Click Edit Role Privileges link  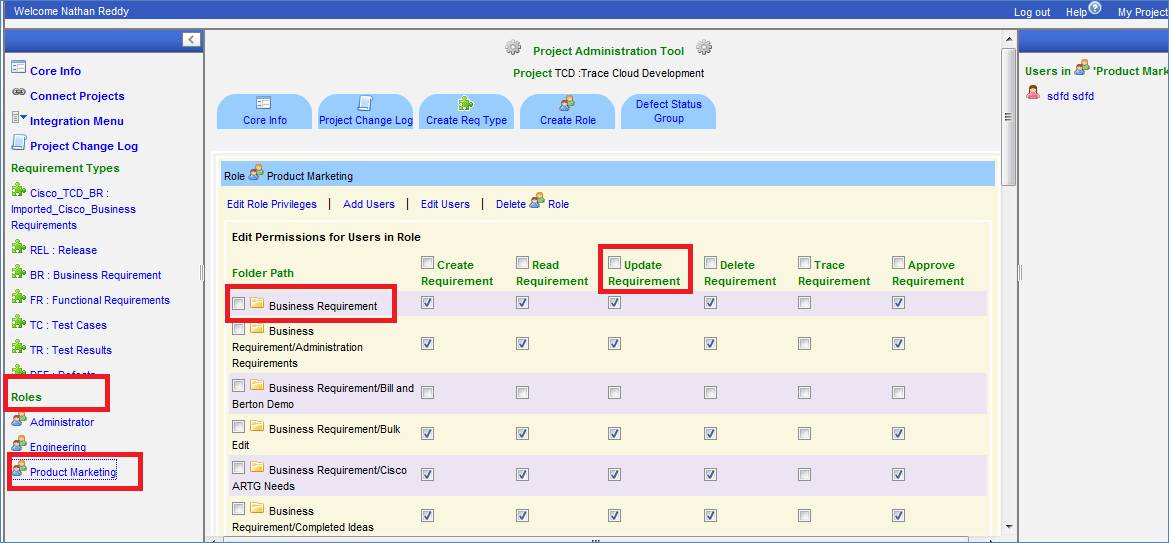271,204
